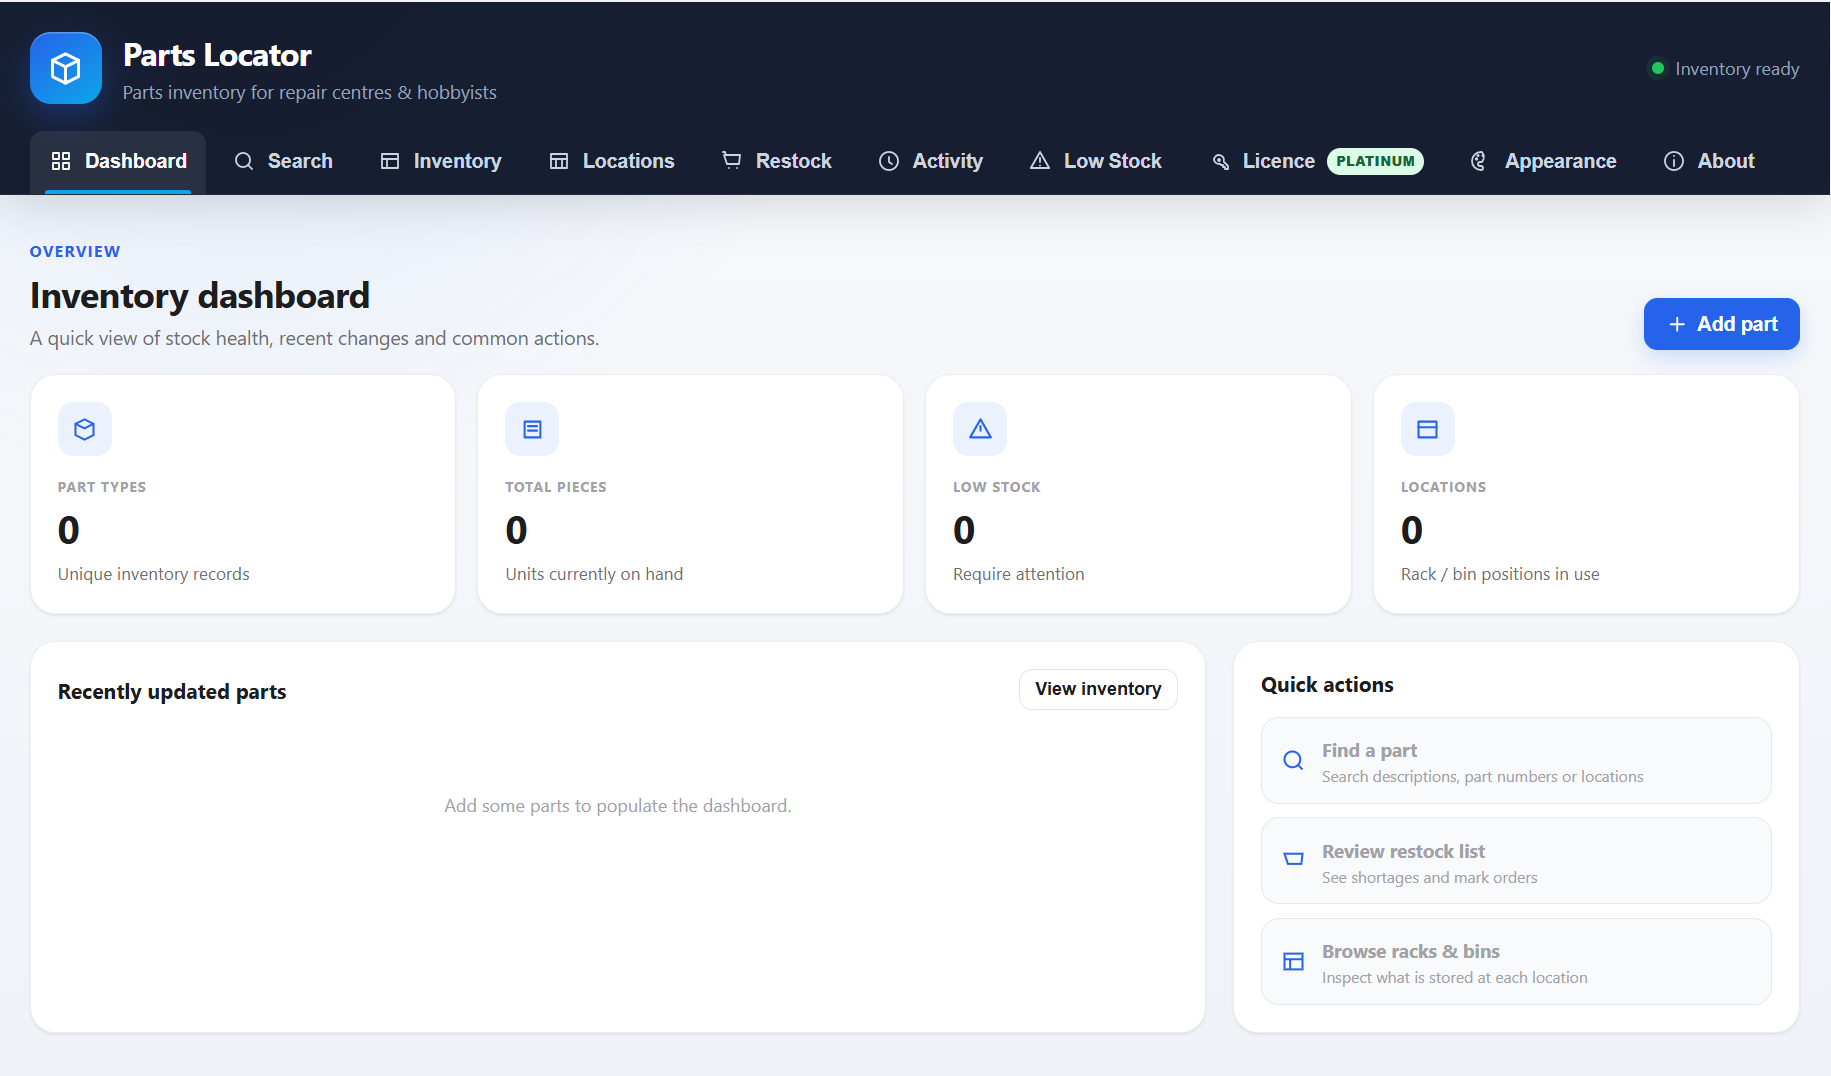Click the Part Types stat card
Image resolution: width=1831 pixels, height=1076 pixels.
243,494
